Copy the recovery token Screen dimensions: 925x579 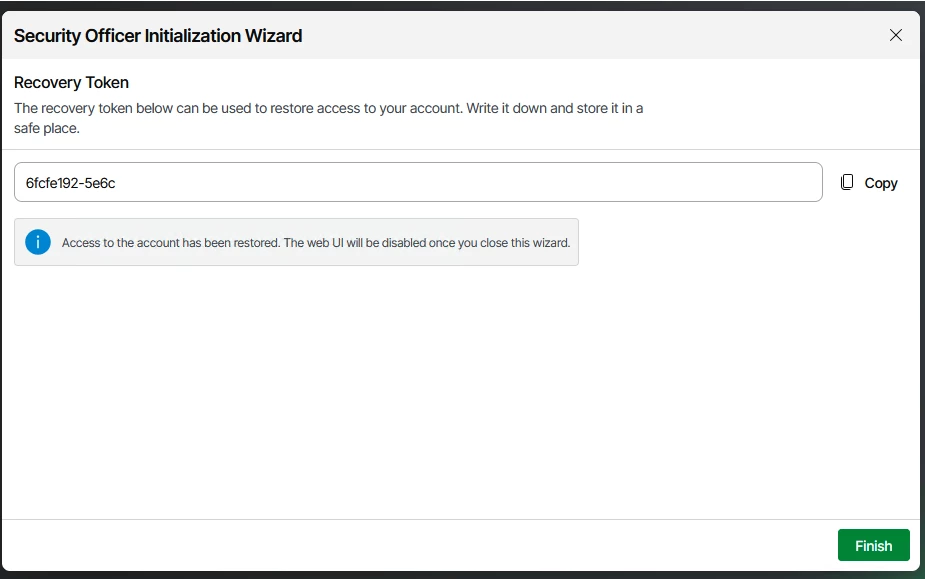(869, 183)
